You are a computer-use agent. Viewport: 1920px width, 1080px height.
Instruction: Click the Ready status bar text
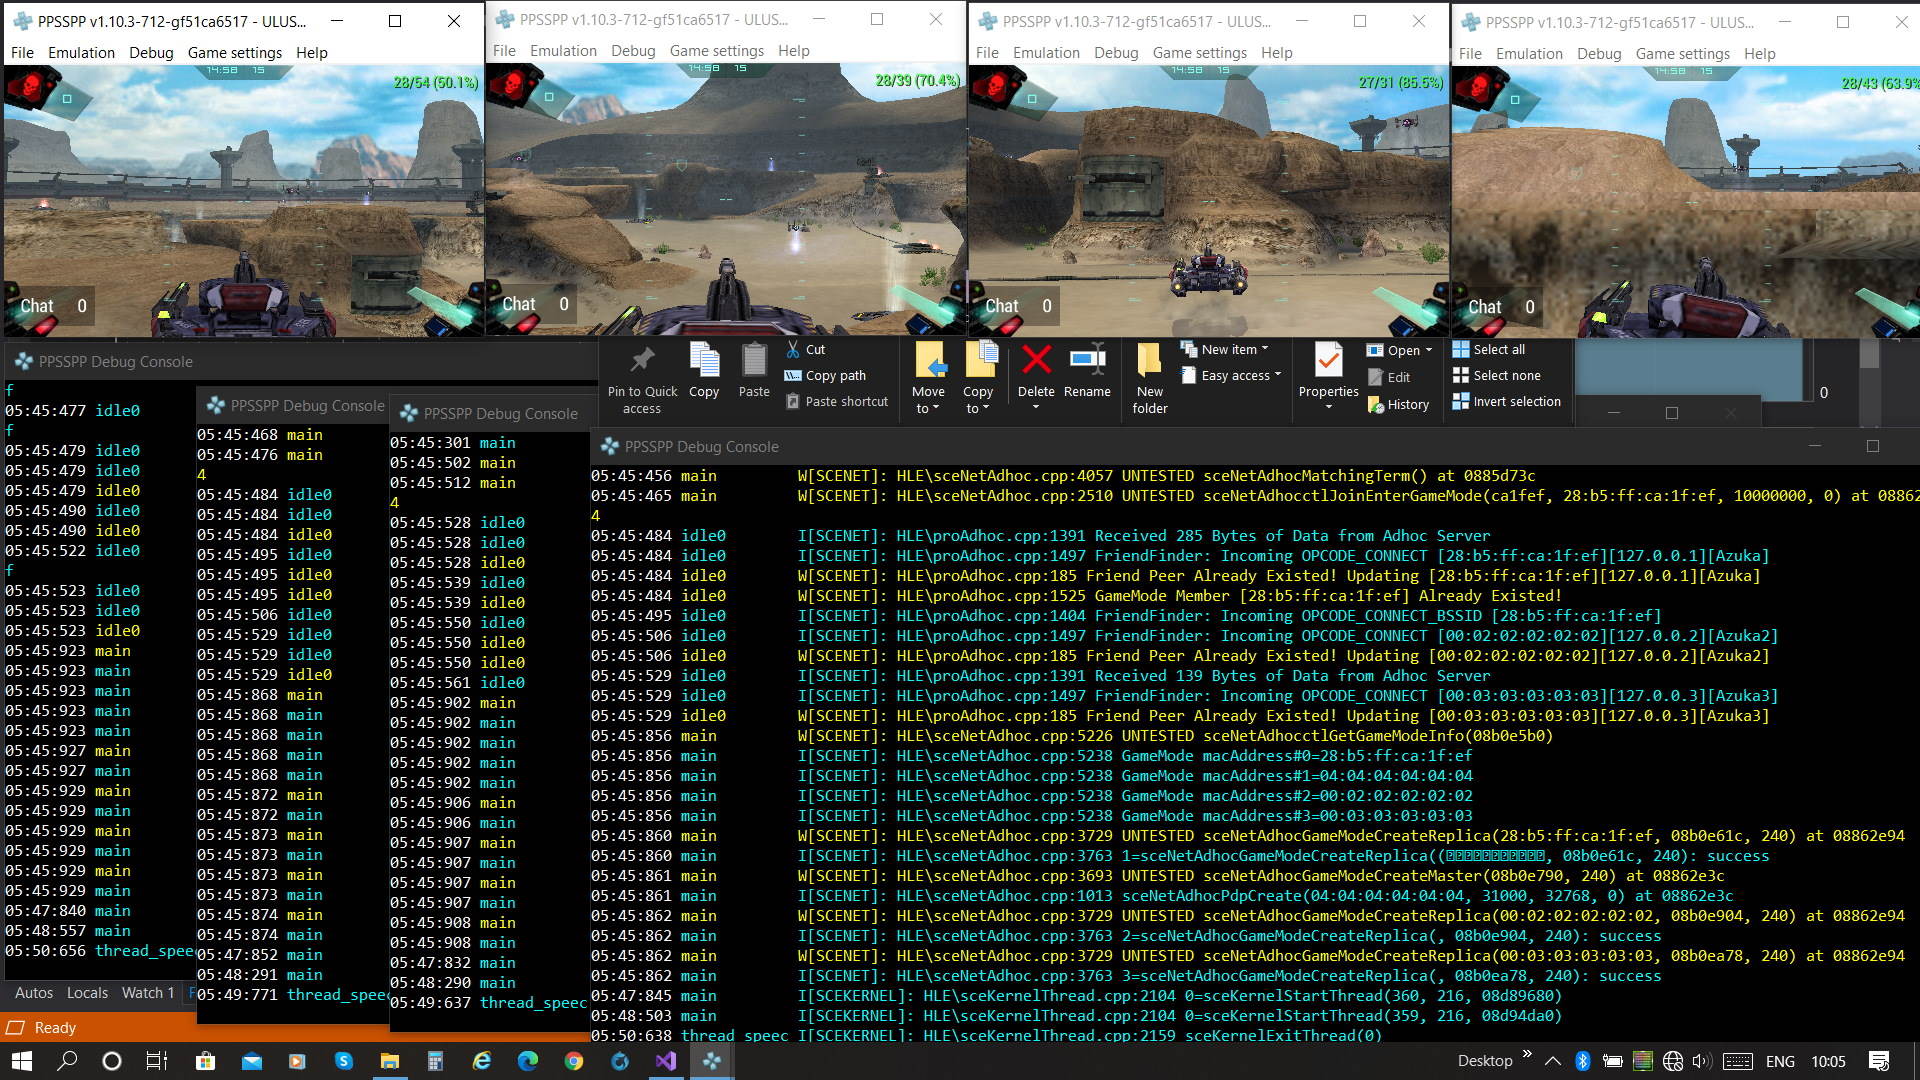(x=55, y=1027)
